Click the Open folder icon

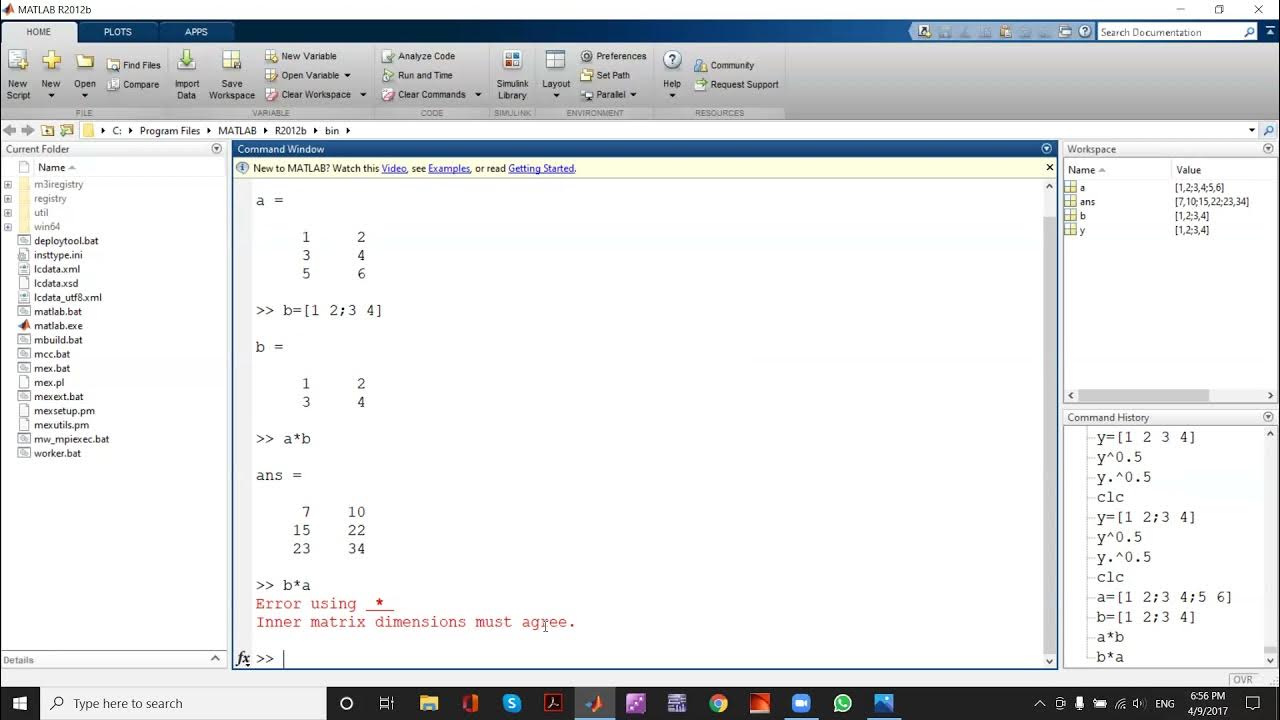click(85, 62)
